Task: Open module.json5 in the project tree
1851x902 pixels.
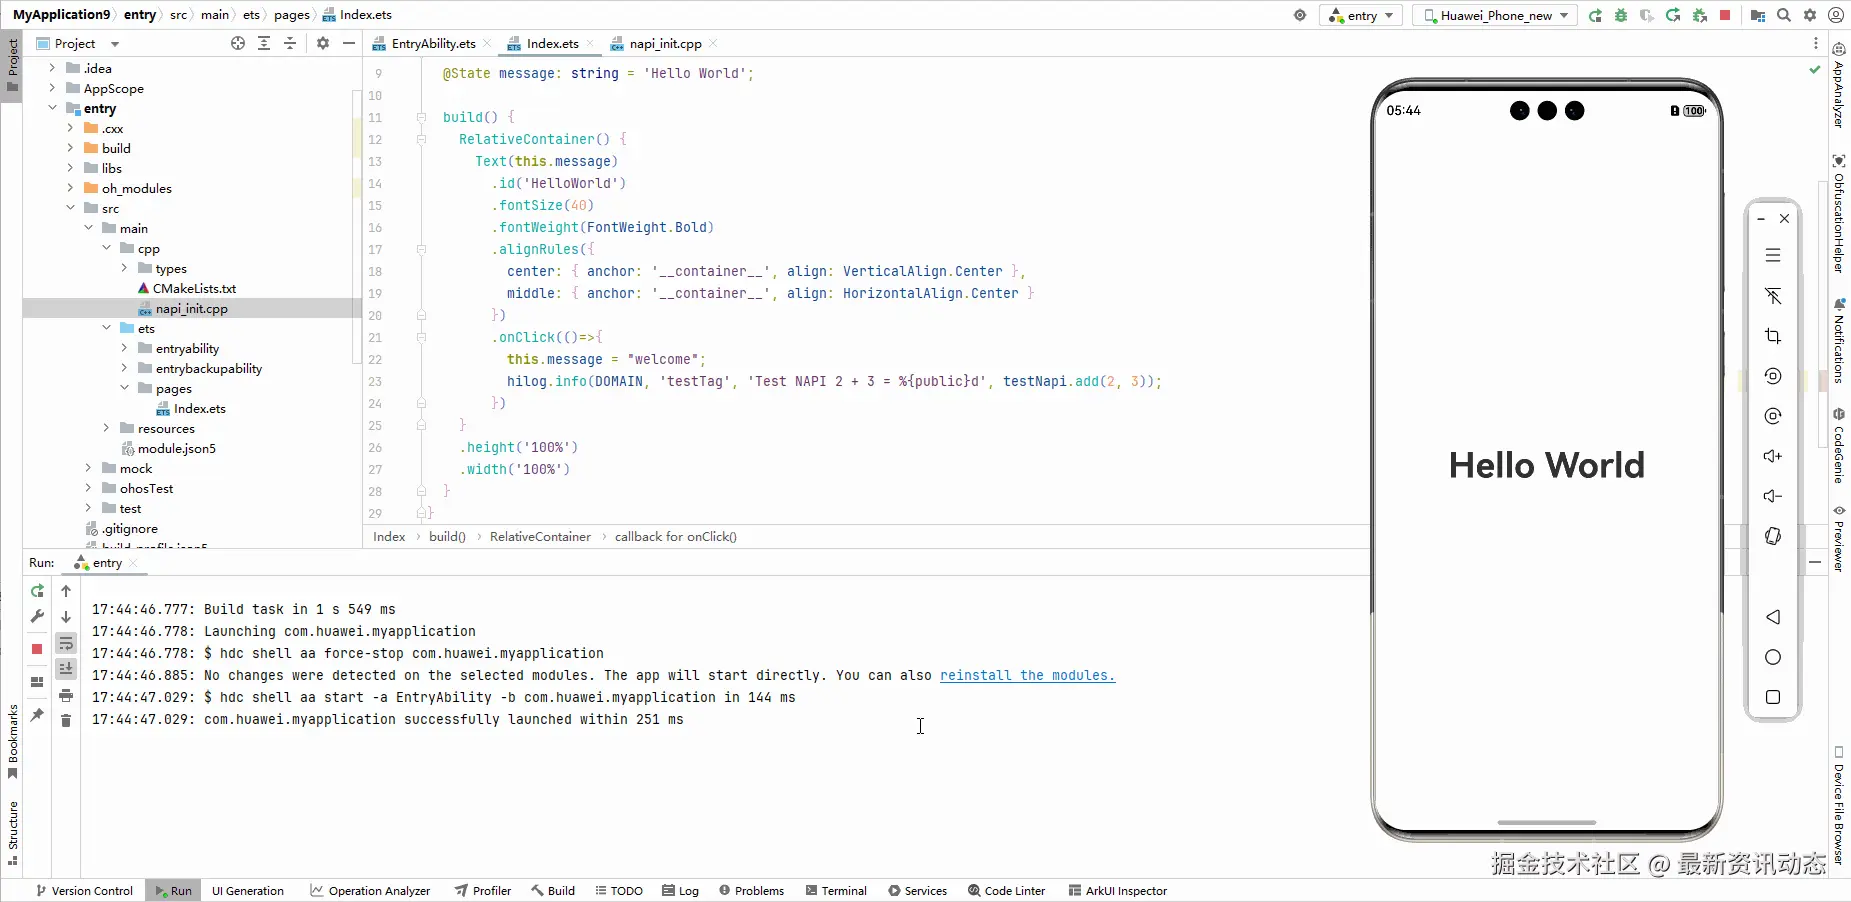Action: click(x=176, y=448)
